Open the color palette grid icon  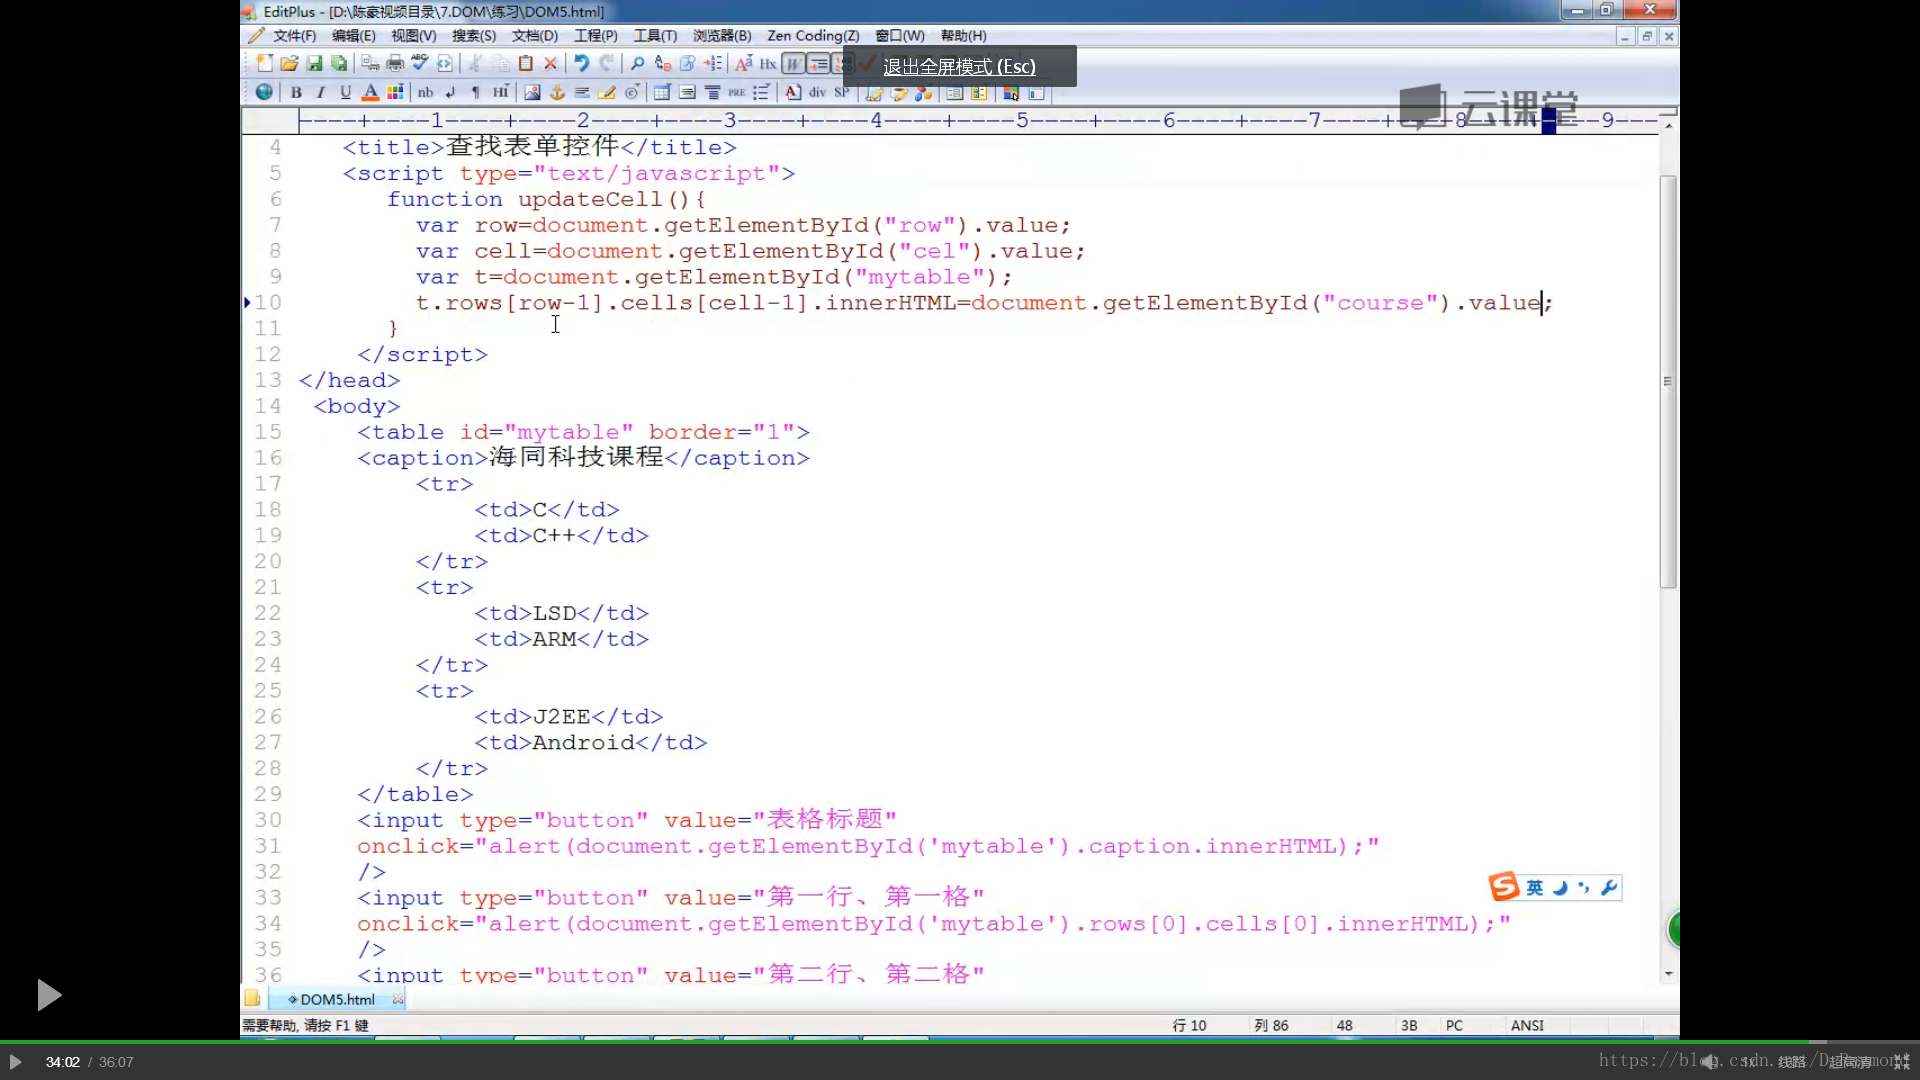[395, 92]
